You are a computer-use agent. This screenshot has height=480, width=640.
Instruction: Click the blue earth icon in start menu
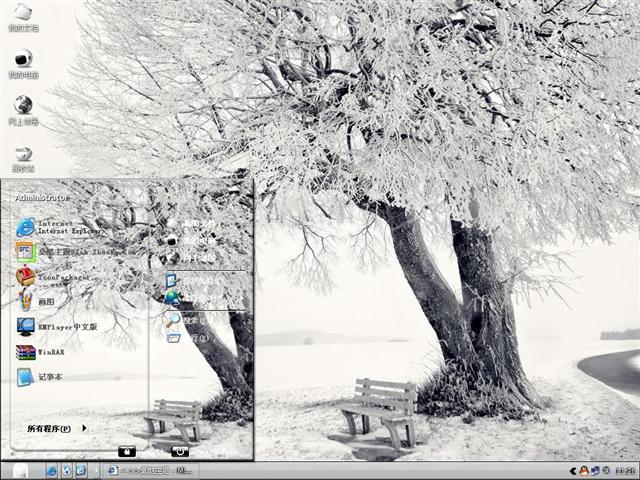coord(172,298)
